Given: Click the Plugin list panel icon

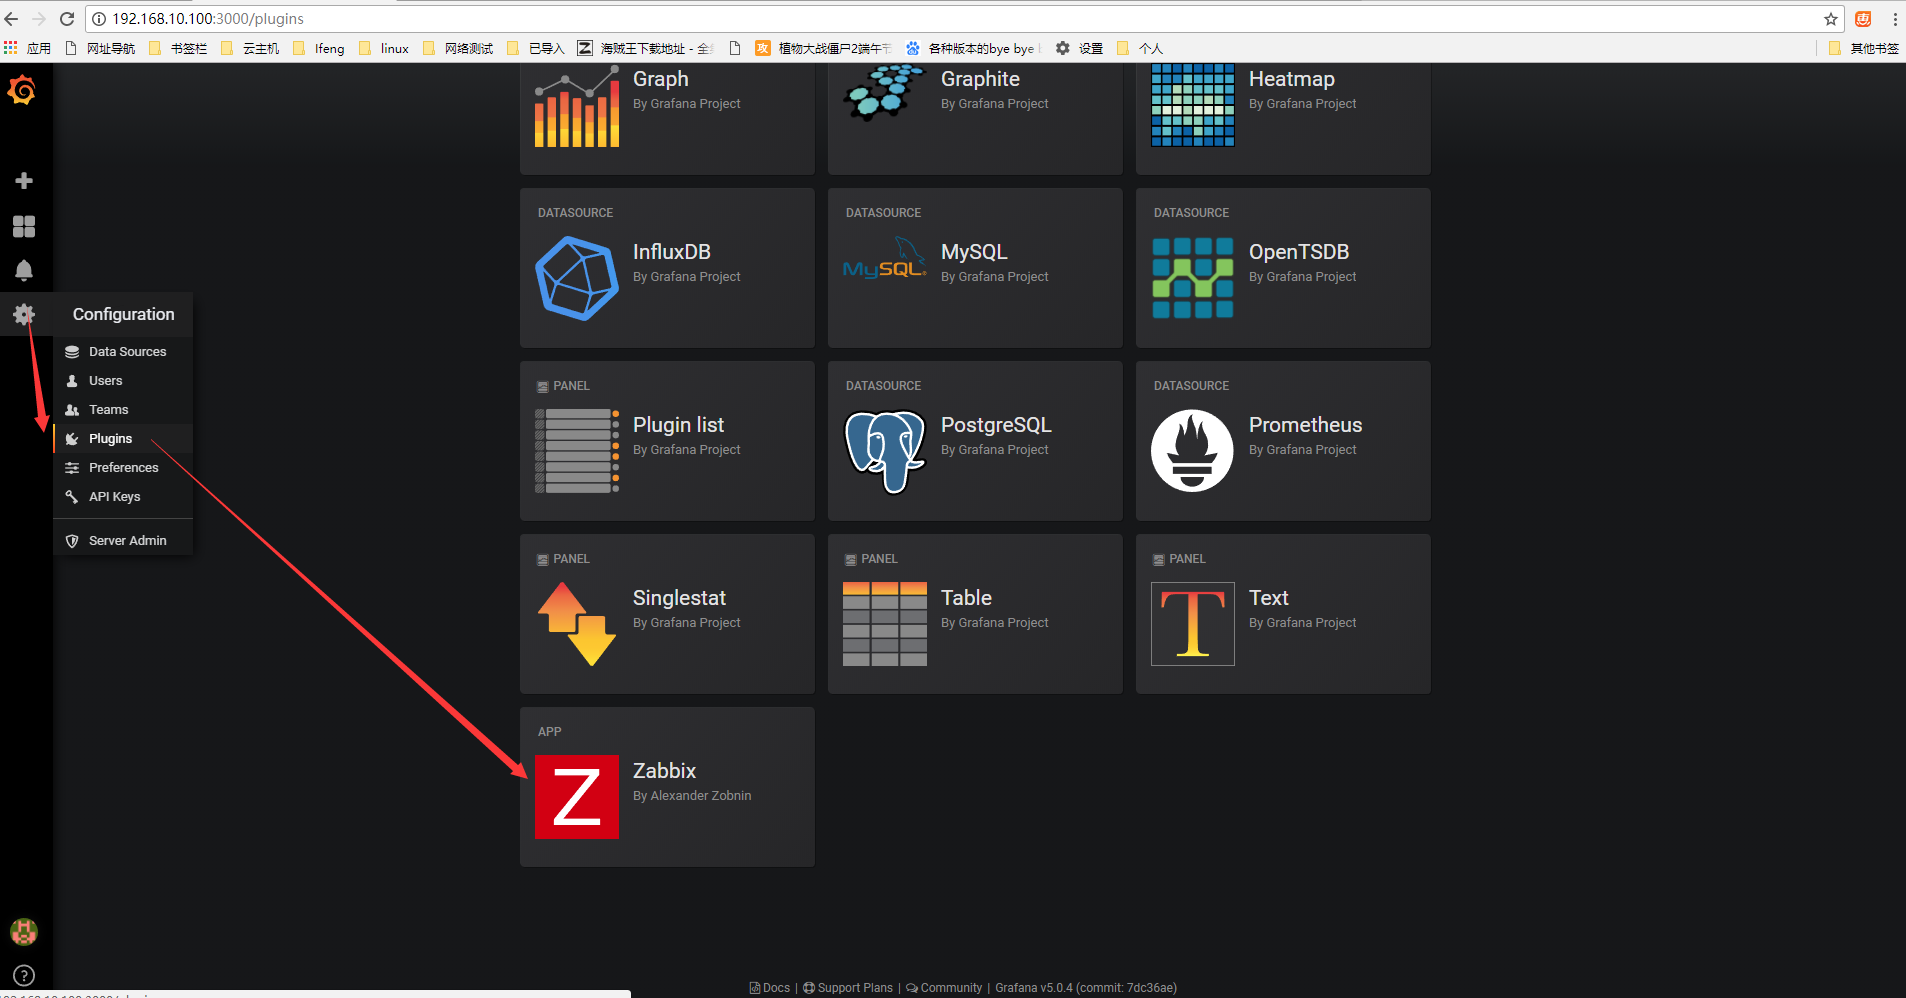Looking at the screenshot, I should pyautogui.click(x=577, y=451).
